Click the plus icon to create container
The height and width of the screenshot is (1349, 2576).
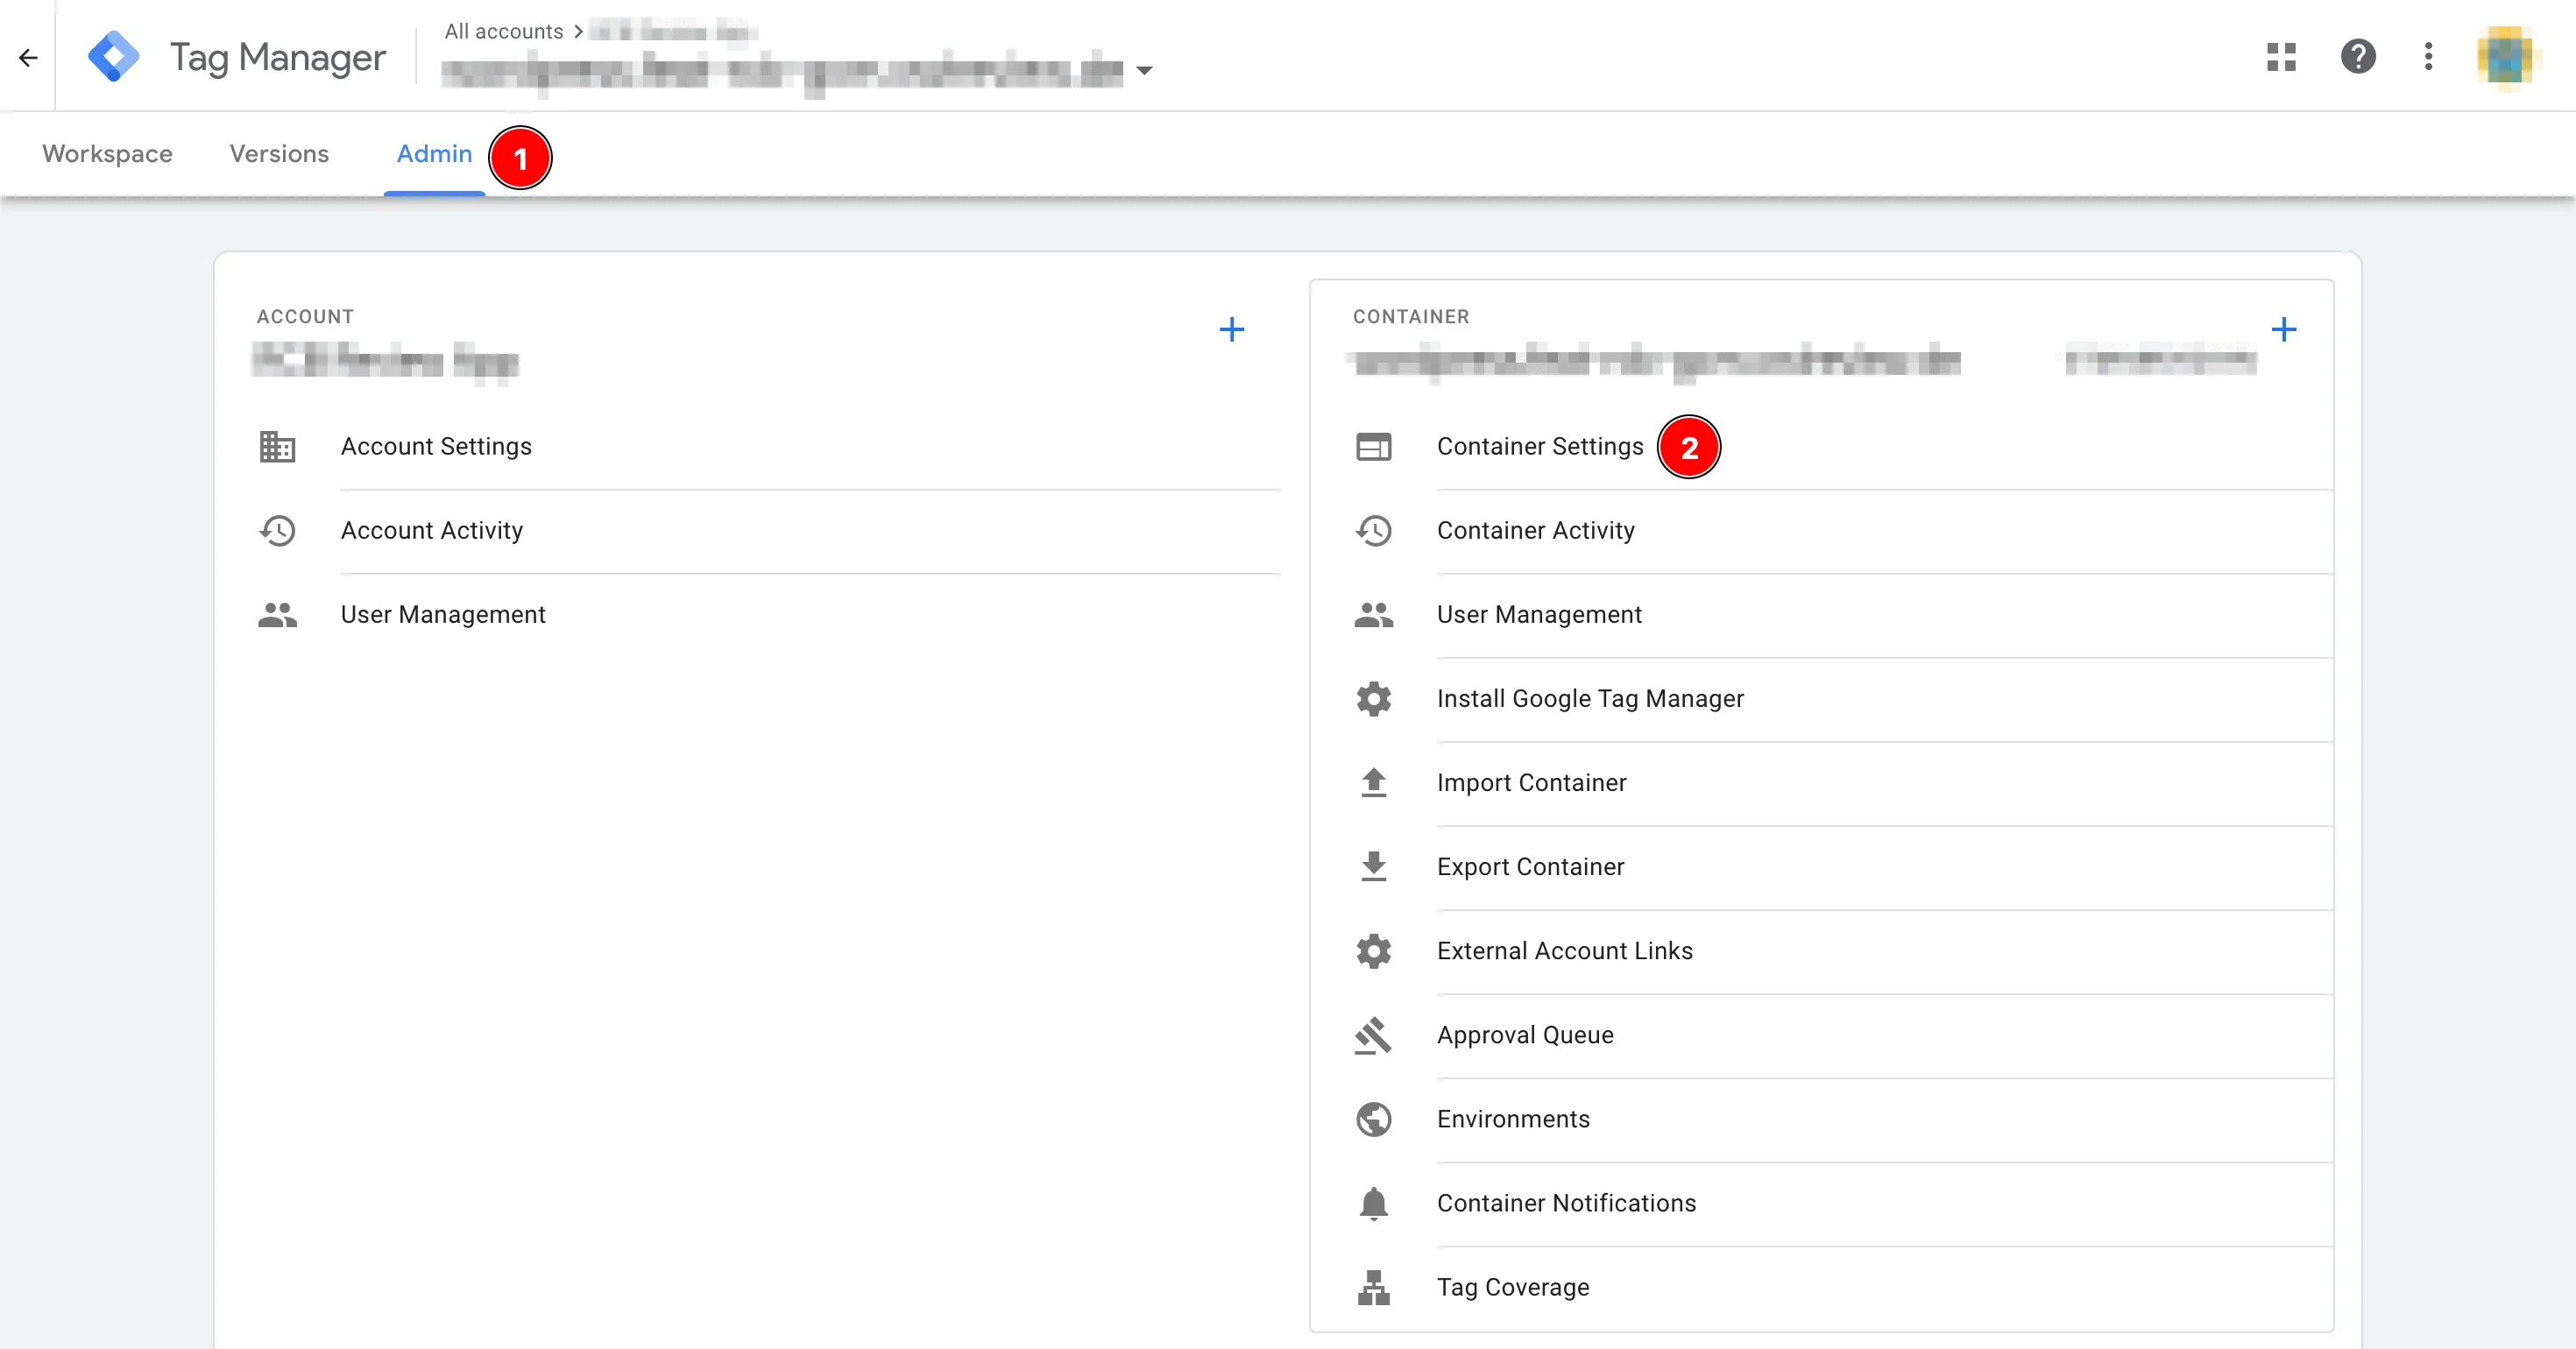(x=2283, y=329)
